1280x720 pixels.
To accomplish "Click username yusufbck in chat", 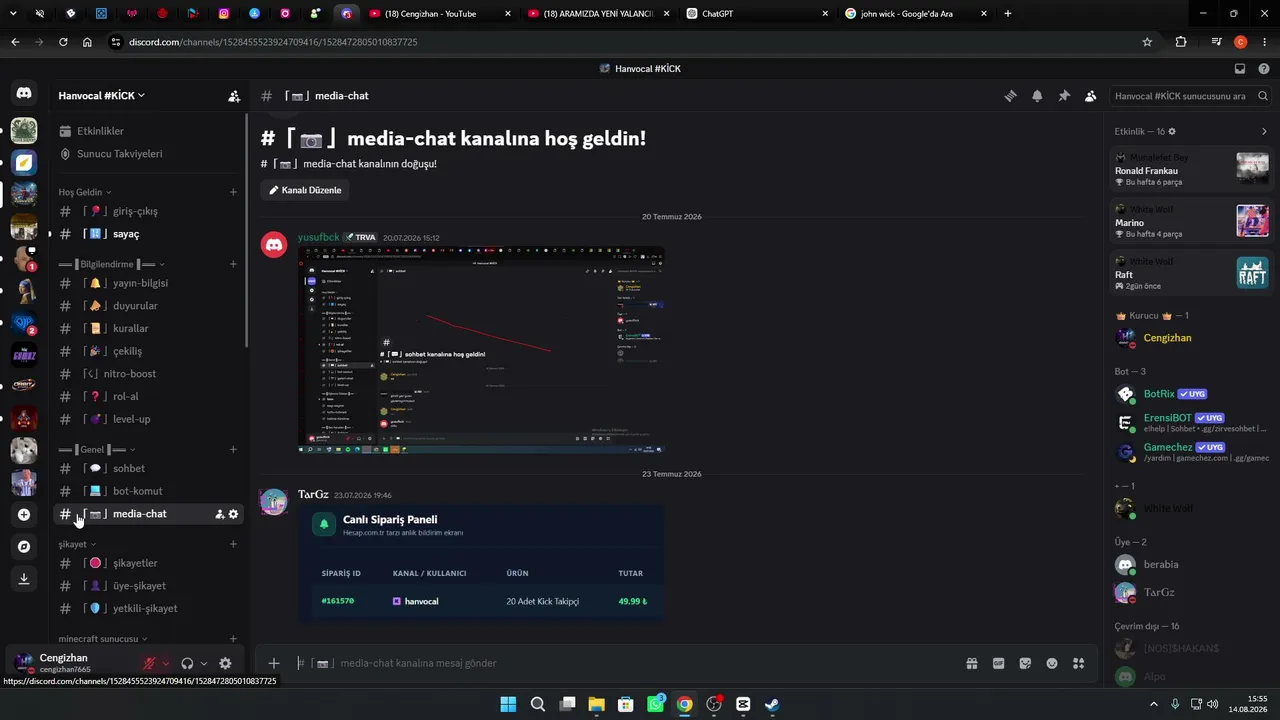I will point(319,238).
